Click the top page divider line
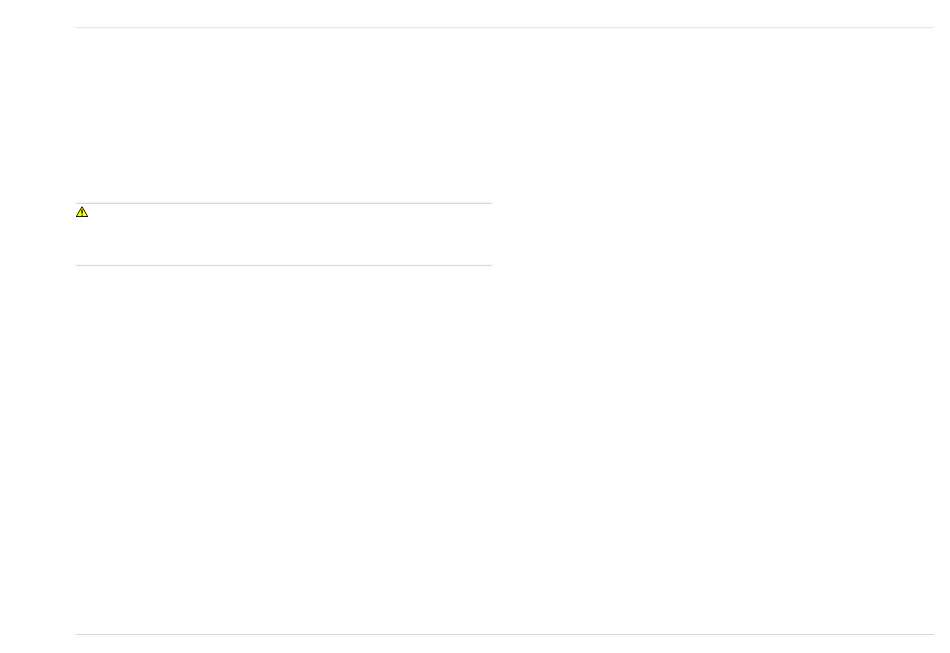 pos(504,27)
